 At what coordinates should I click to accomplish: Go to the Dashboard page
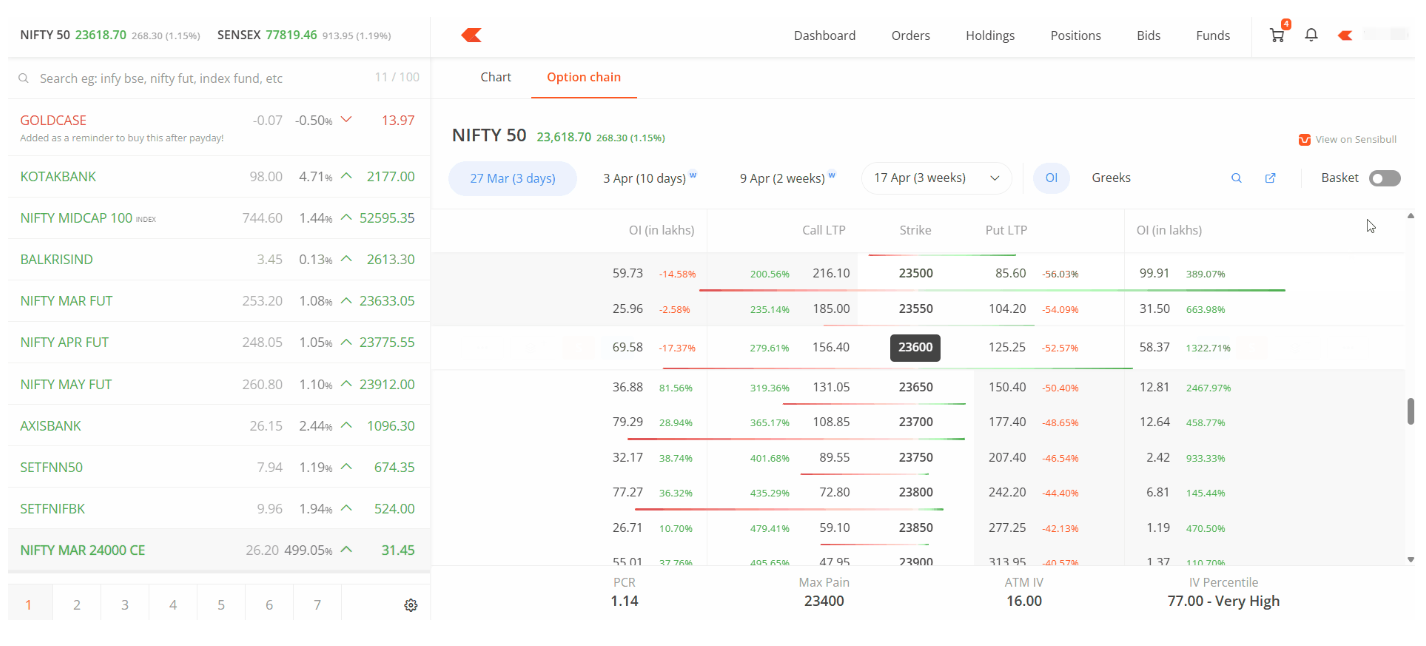(825, 35)
